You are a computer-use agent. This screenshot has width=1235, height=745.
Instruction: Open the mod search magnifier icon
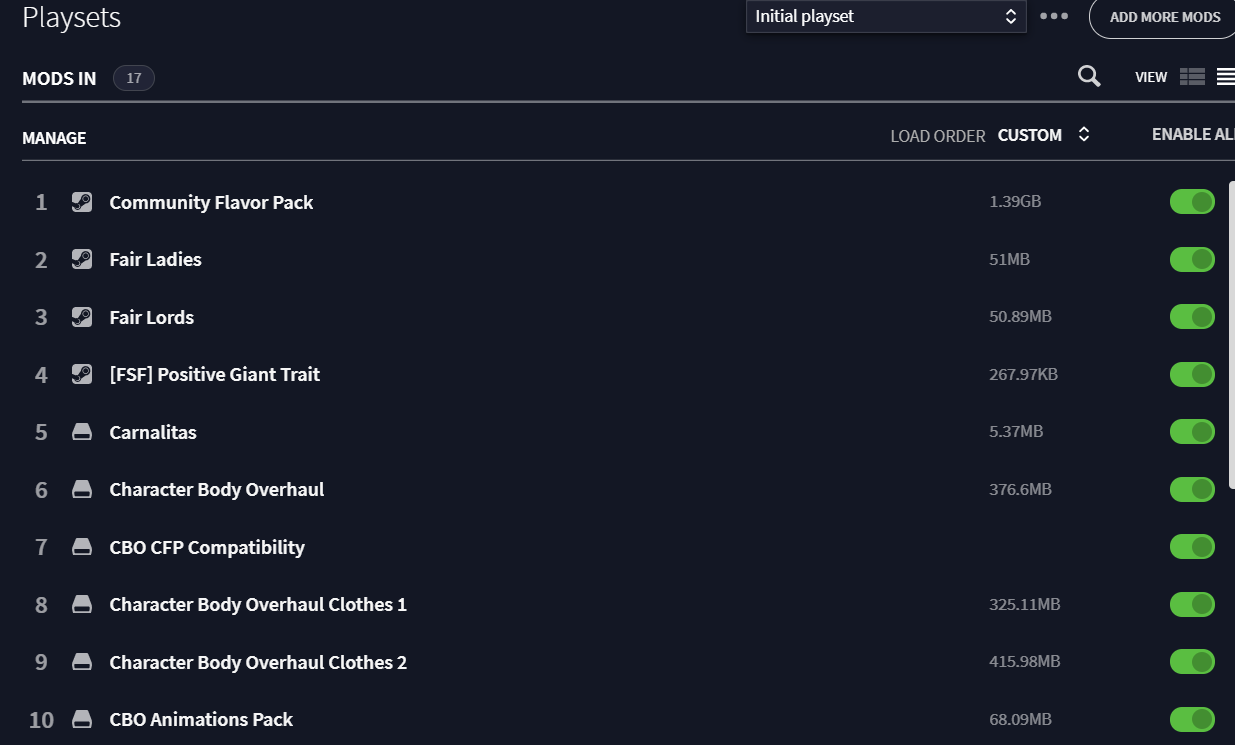pyautogui.click(x=1089, y=76)
